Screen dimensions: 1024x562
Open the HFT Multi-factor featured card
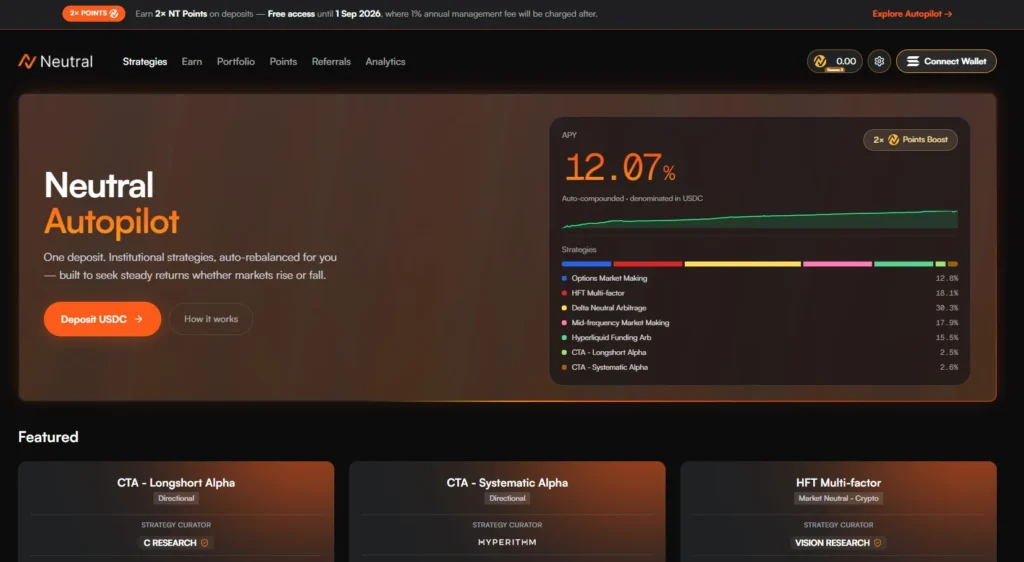(x=839, y=512)
